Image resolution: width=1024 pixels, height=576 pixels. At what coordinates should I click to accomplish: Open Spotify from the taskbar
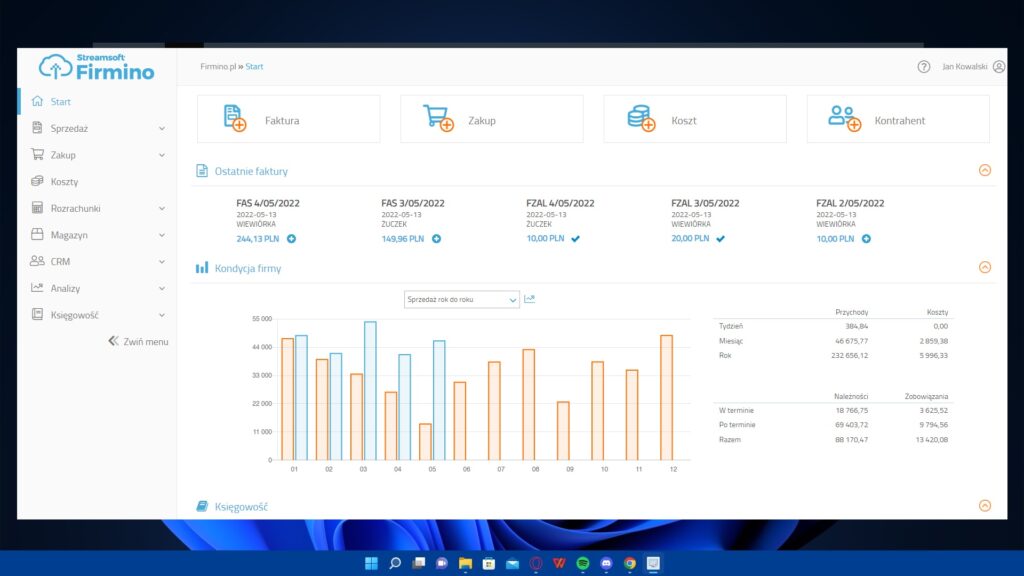point(583,563)
